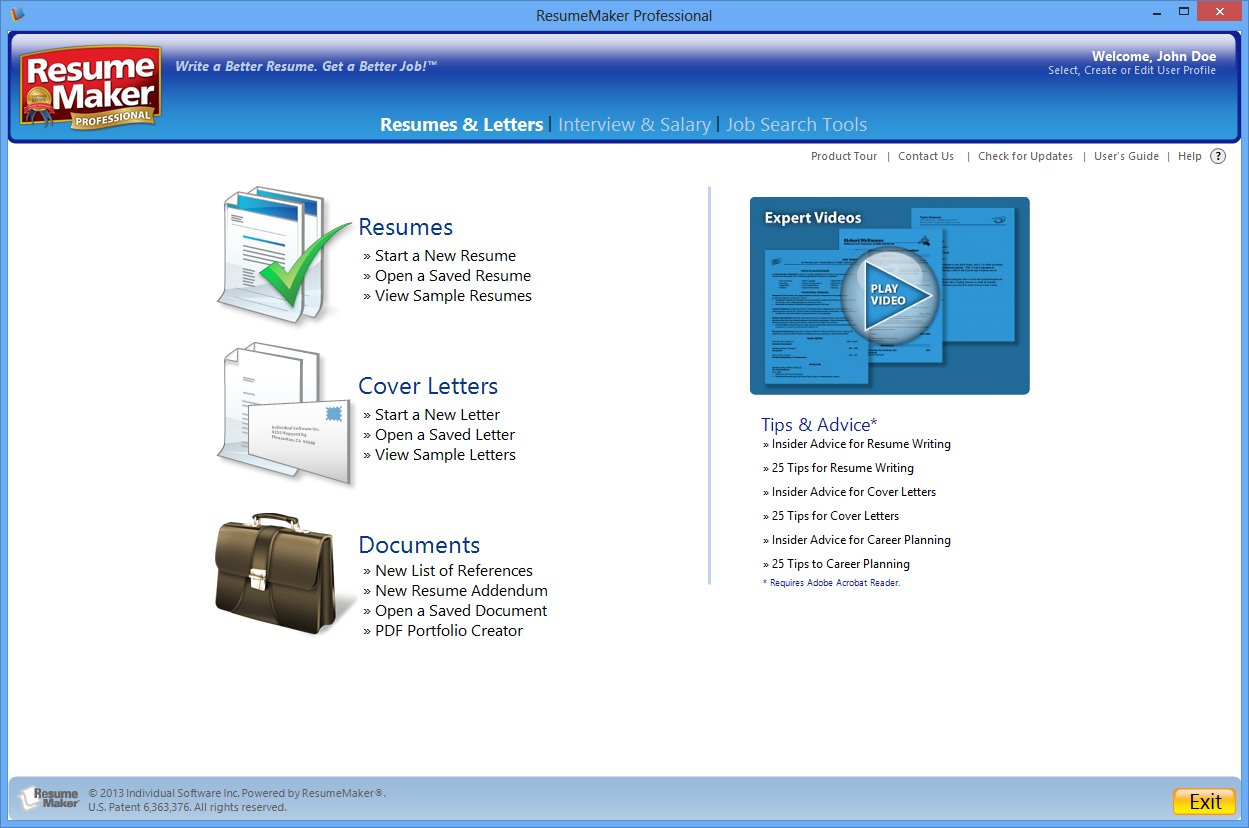Open a Saved Letter

point(444,434)
